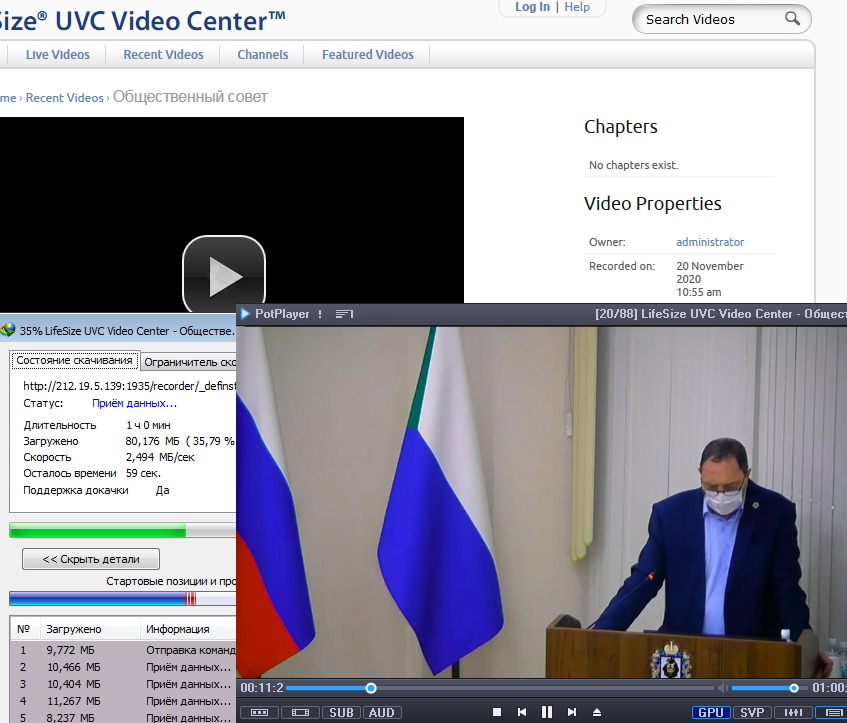Click the Recent Videos breadcrumb link
Screen dimensions: 847x723
coord(64,98)
